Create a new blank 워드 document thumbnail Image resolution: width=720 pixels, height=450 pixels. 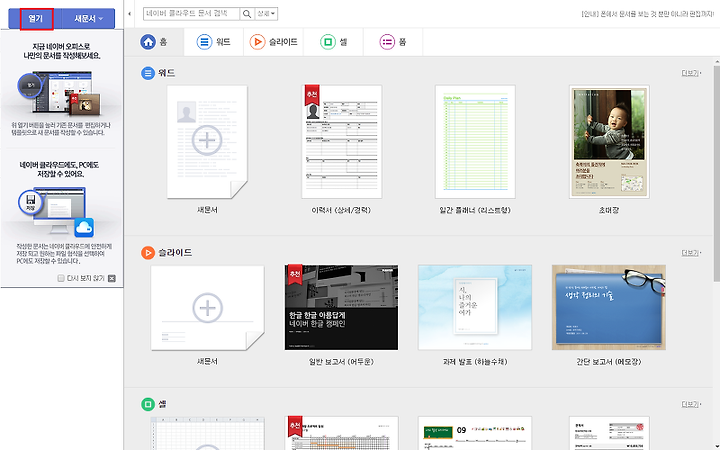tap(207, 142)
